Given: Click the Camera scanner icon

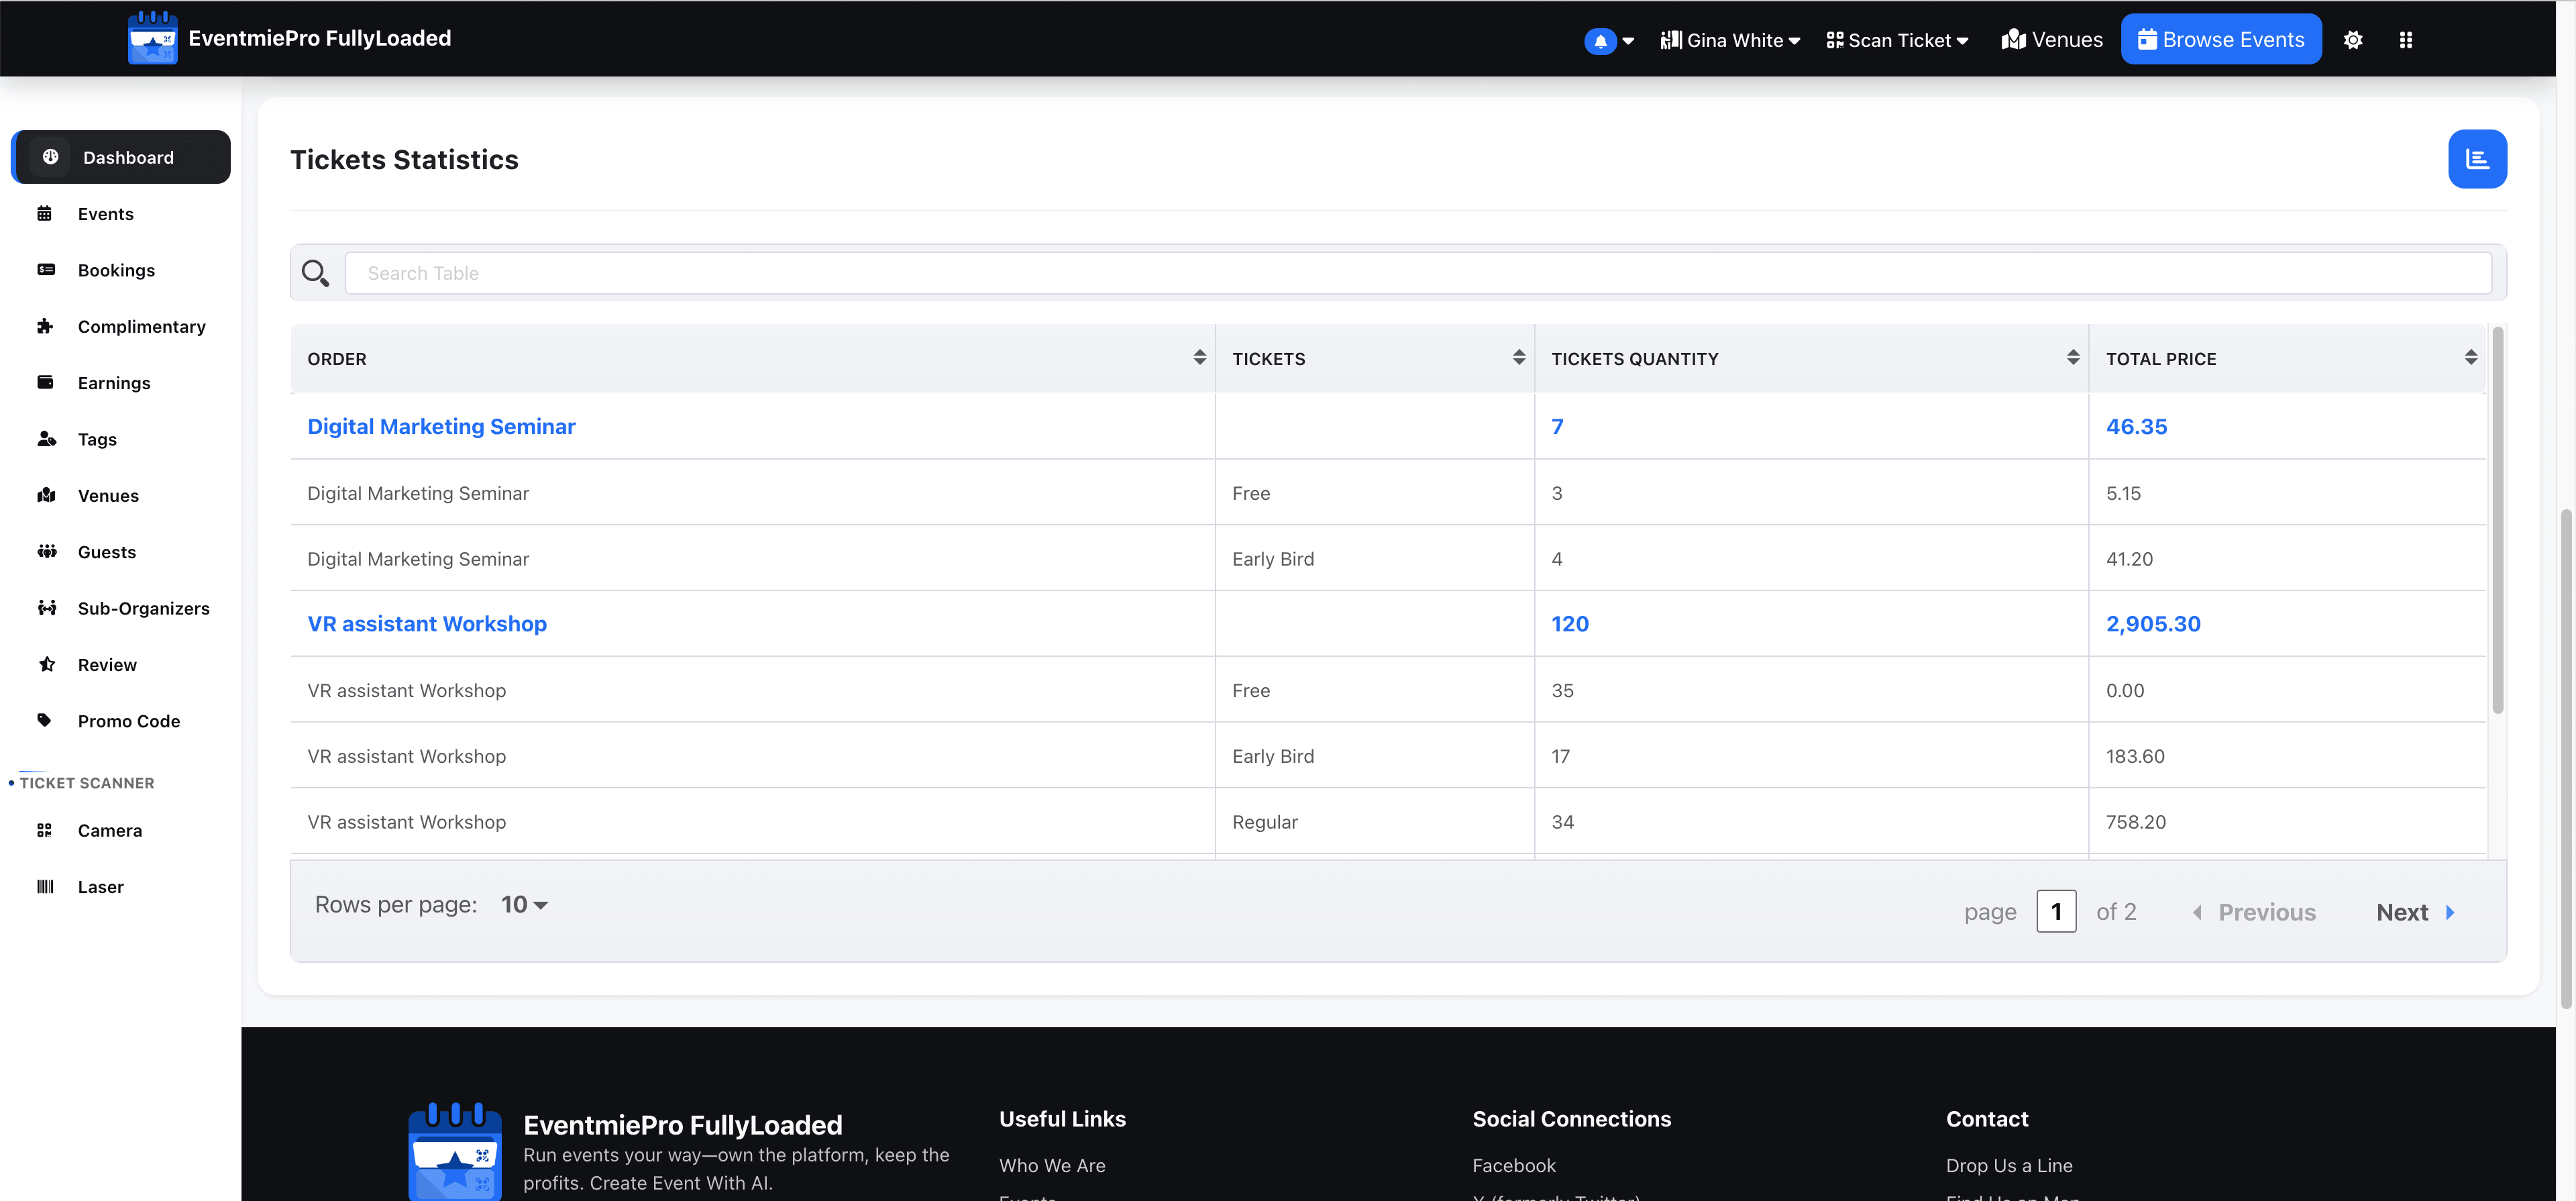Looking at the screenshot, I should coord(44,830).
